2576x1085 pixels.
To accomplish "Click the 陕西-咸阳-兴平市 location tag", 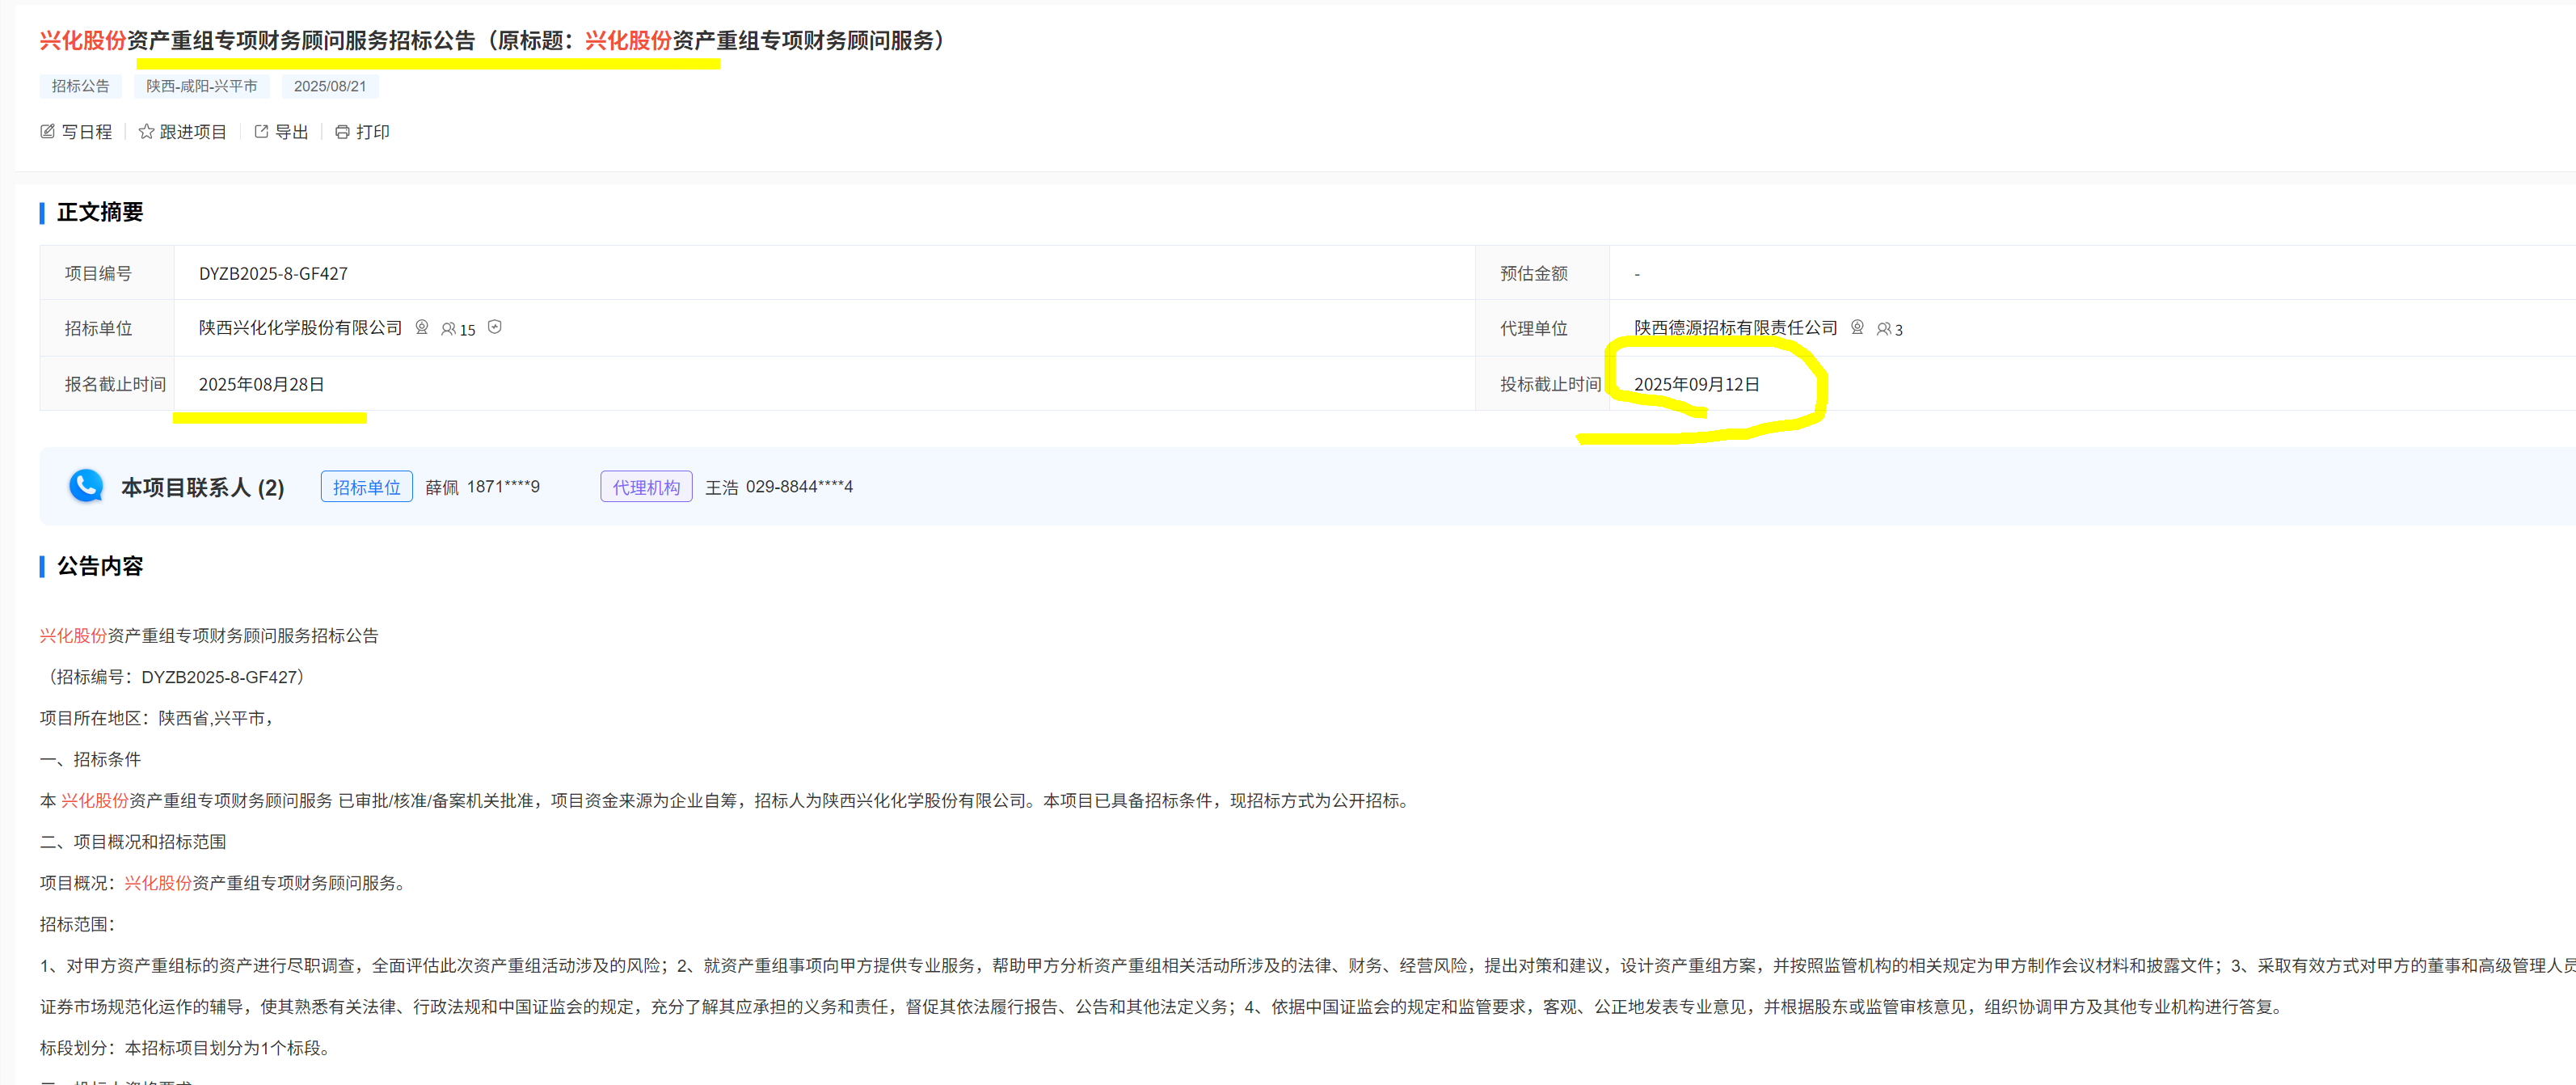I will coord(201,86).
